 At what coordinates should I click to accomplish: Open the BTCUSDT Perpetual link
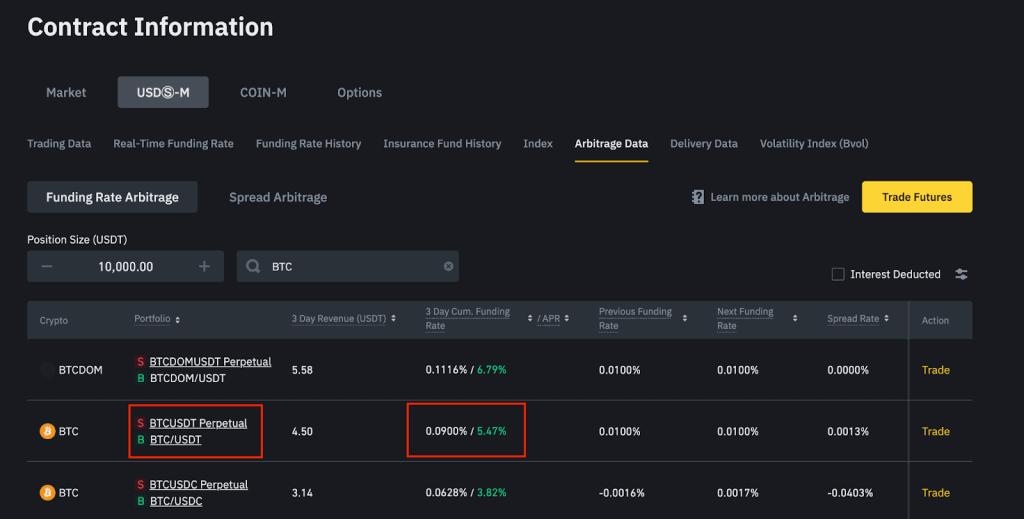pyautogui.click(x=198, y=423)
